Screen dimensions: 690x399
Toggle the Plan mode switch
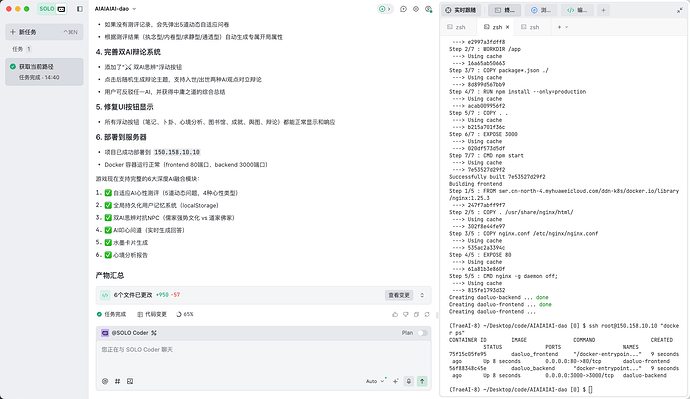(x=422, y=333)
